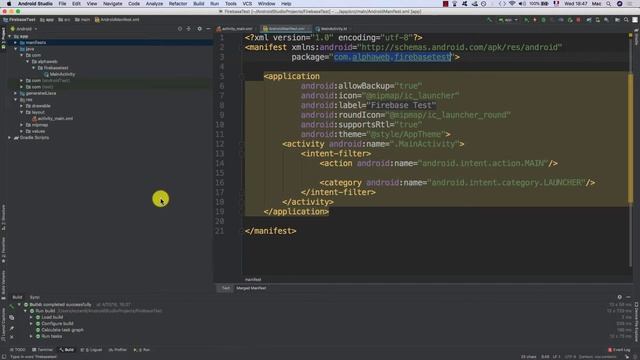Open the File menu
Viewport: 640px width, 360px height.
62,4
